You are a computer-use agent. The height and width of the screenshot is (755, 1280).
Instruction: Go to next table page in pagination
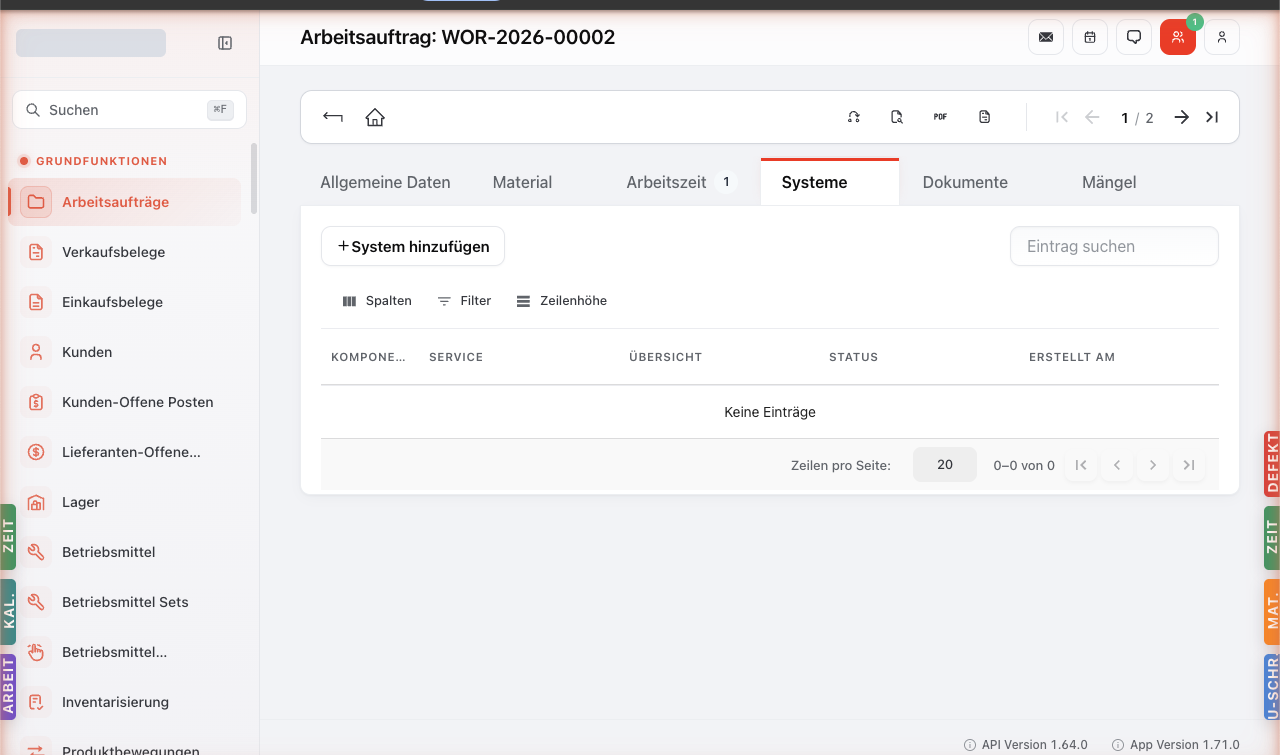1153,465
